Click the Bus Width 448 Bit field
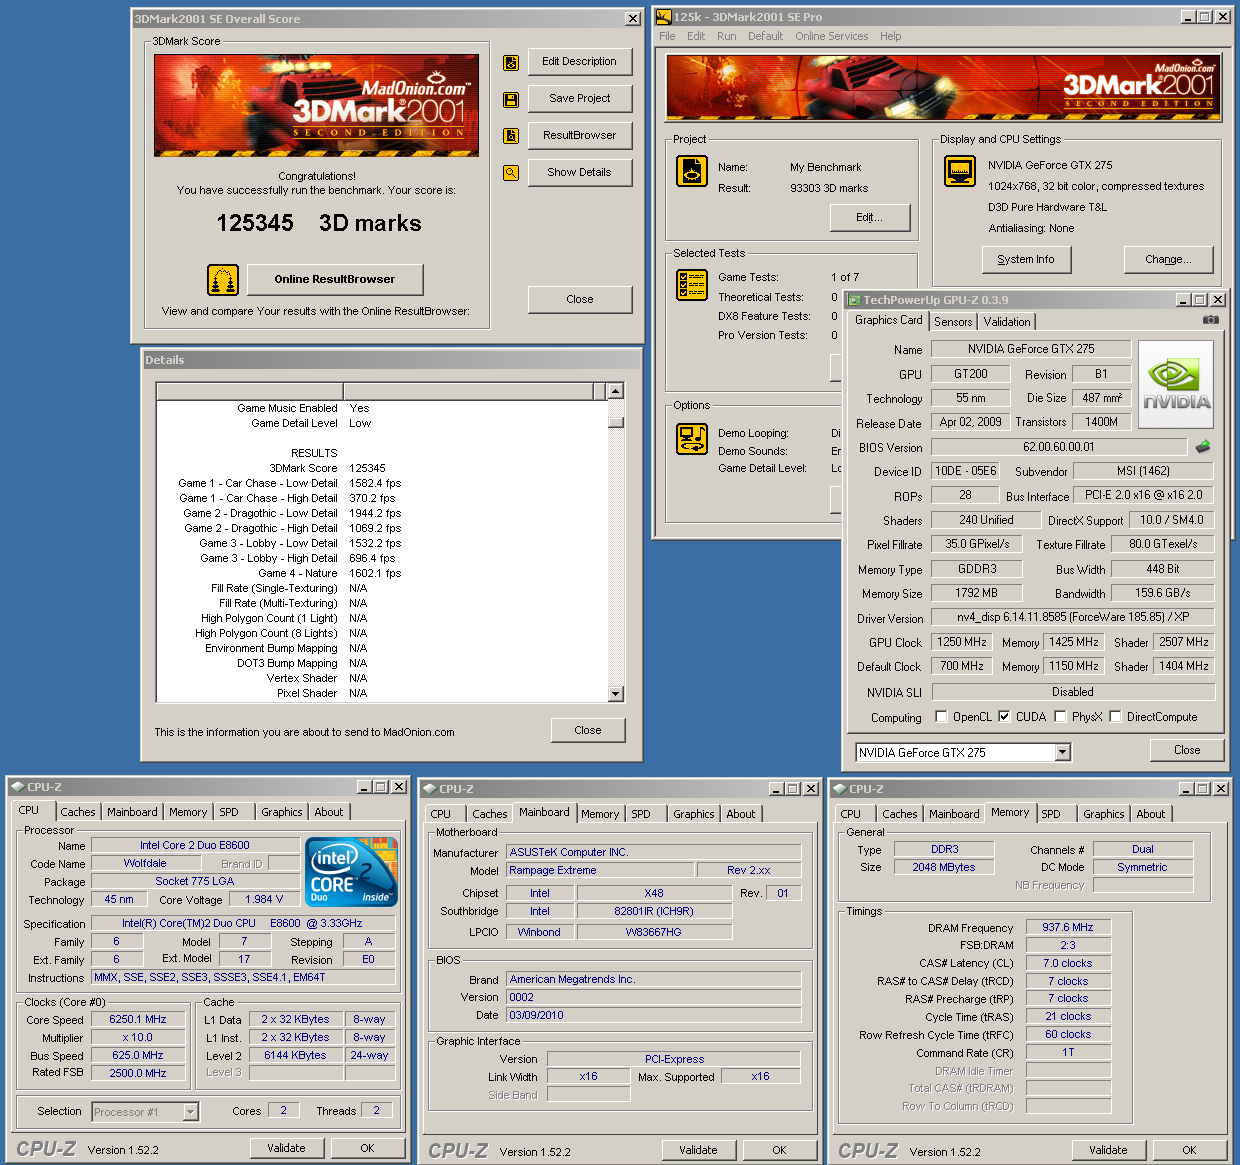Viewport: 1240px width, 1165px height. click(x=1162, y=569)
